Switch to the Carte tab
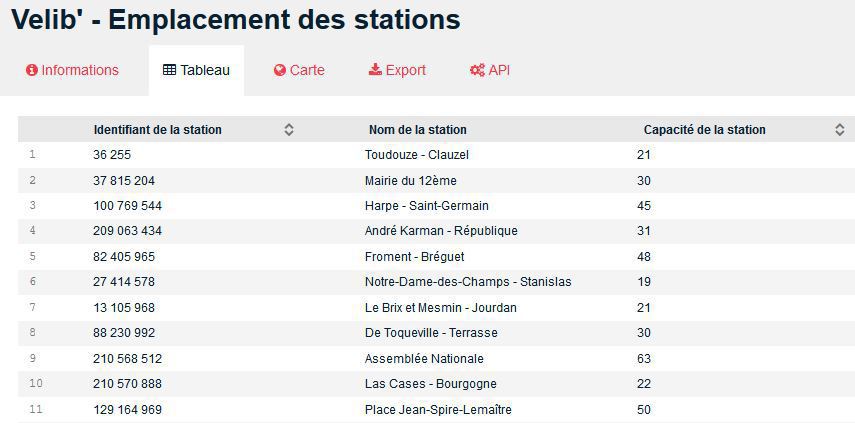 [307, 71]
